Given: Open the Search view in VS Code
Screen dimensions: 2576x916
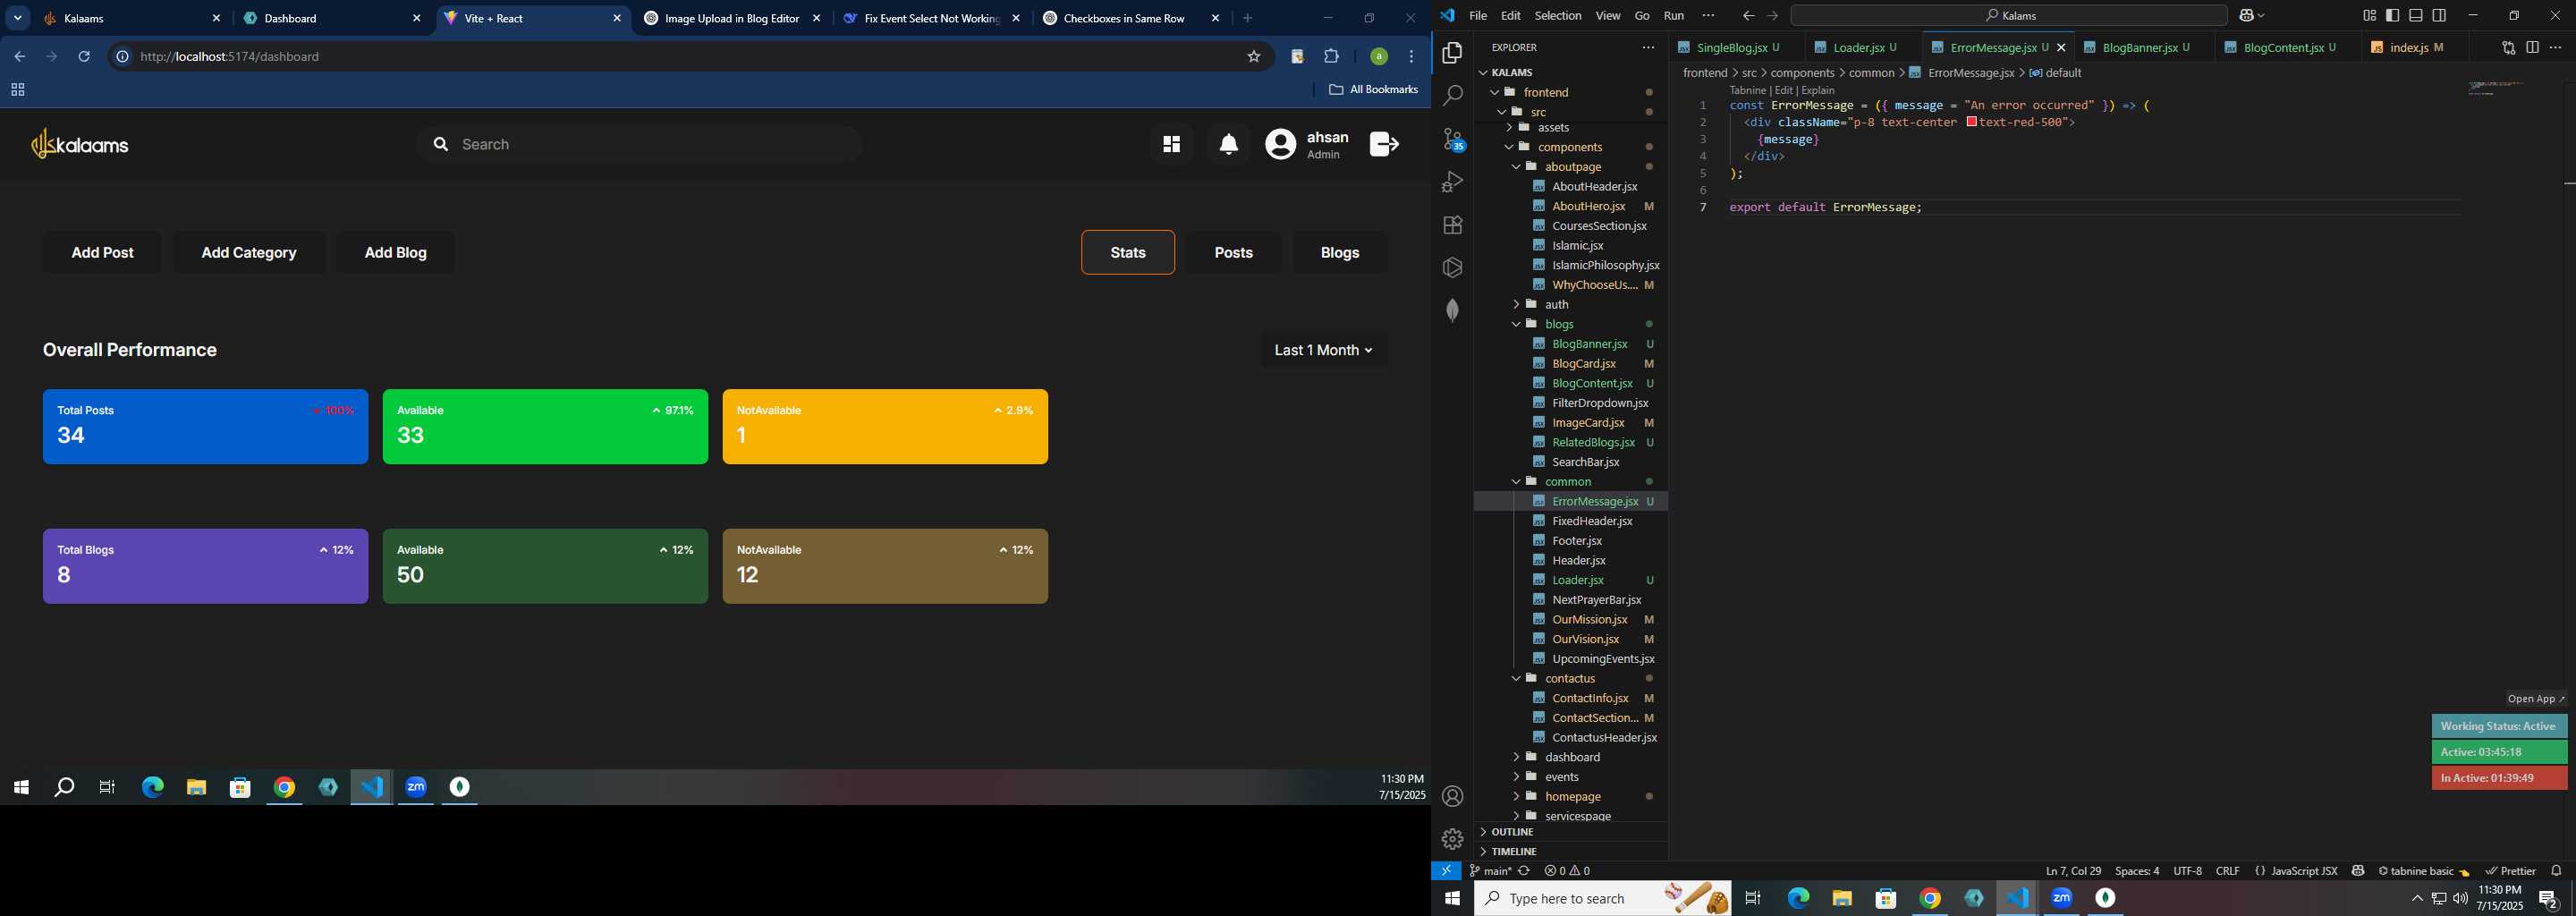Looking at the screenshot, I should pos(1452,96).
